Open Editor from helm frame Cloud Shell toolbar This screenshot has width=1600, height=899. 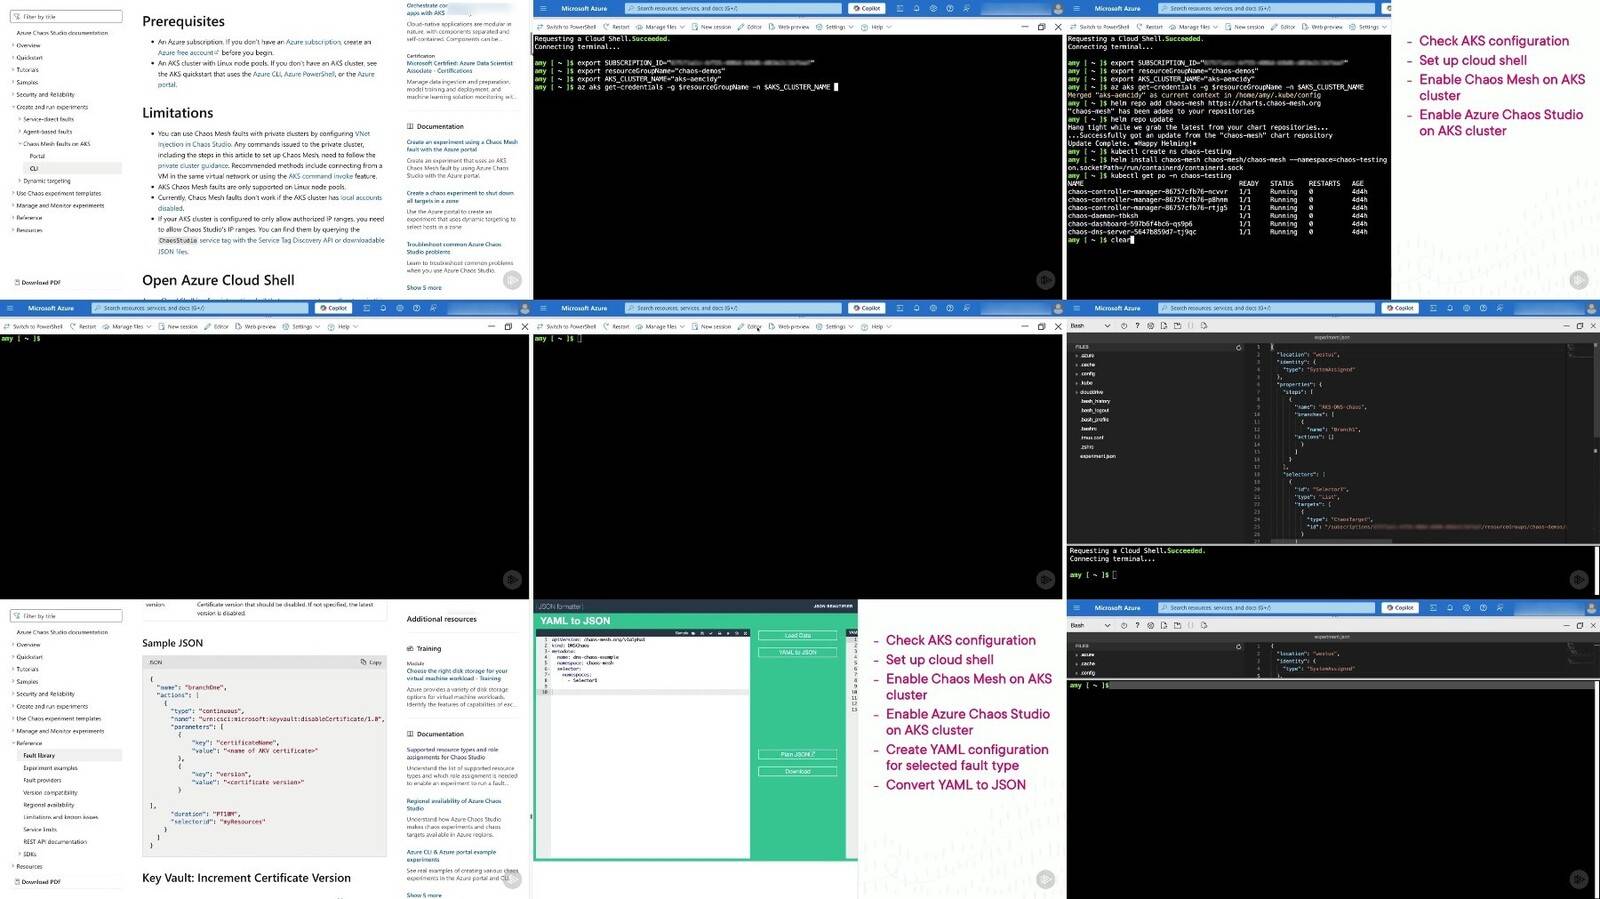(x=1284, y=27)
